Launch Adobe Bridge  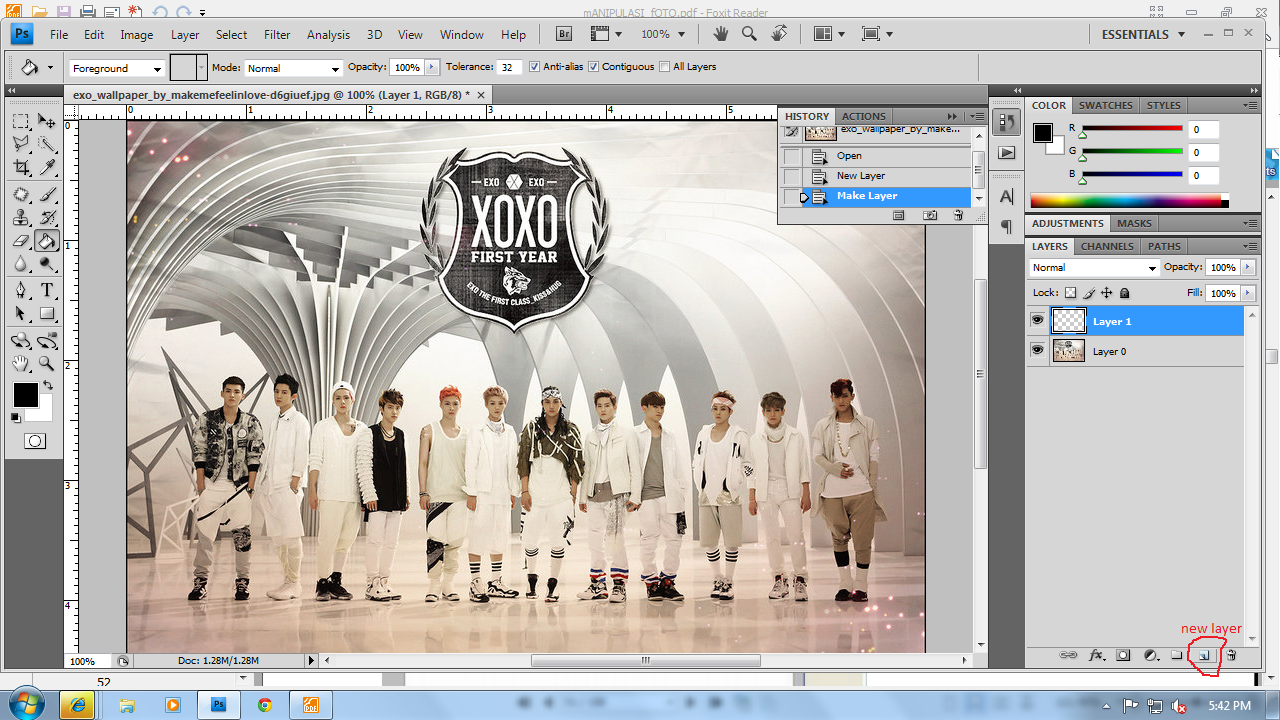(x=564, y=34)
